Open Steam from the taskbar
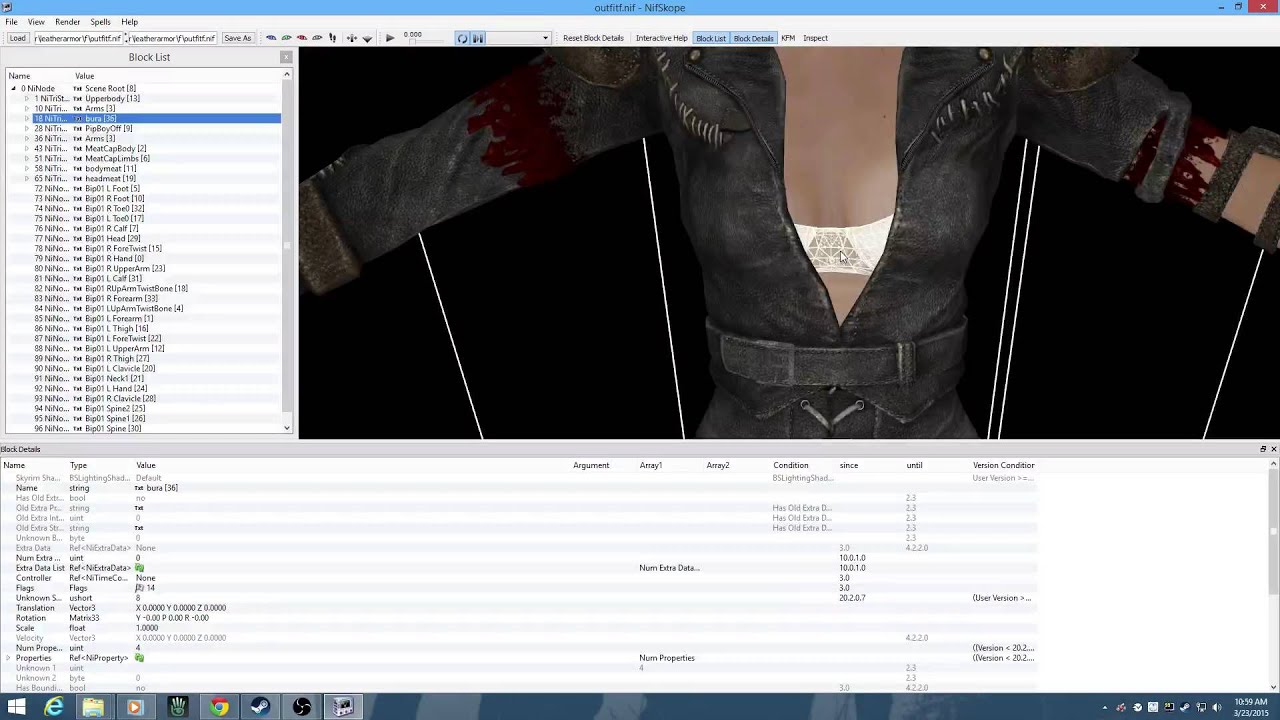Image resolution: width=1280 pixels, height=720 pixels. coord(261,707)
